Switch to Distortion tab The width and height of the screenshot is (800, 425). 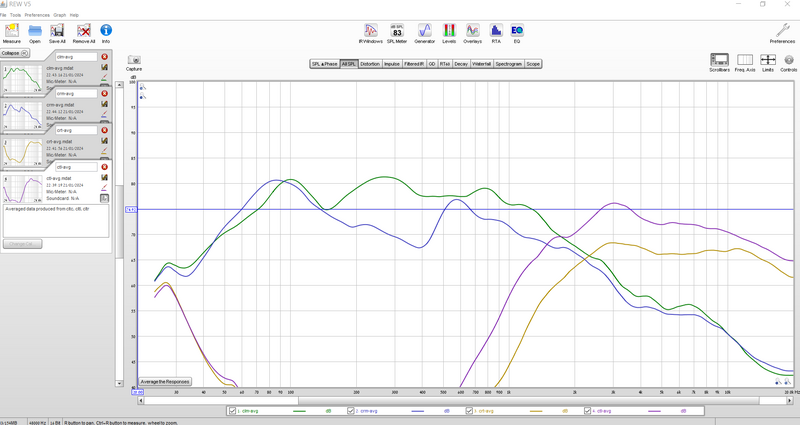370,64
